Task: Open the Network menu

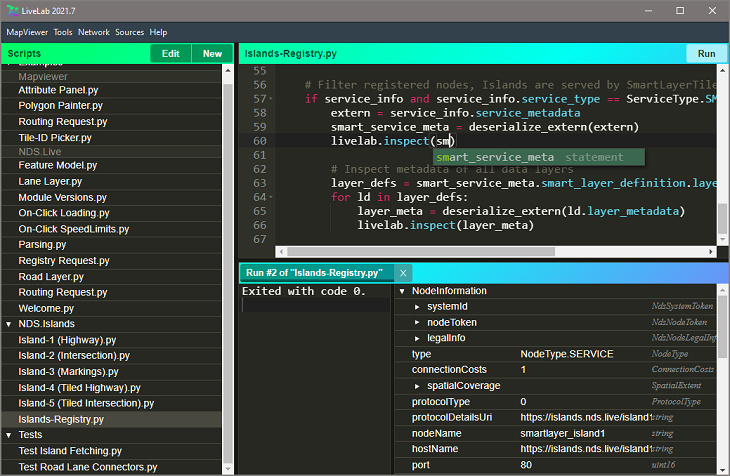Action: click(x=94, y=32)
